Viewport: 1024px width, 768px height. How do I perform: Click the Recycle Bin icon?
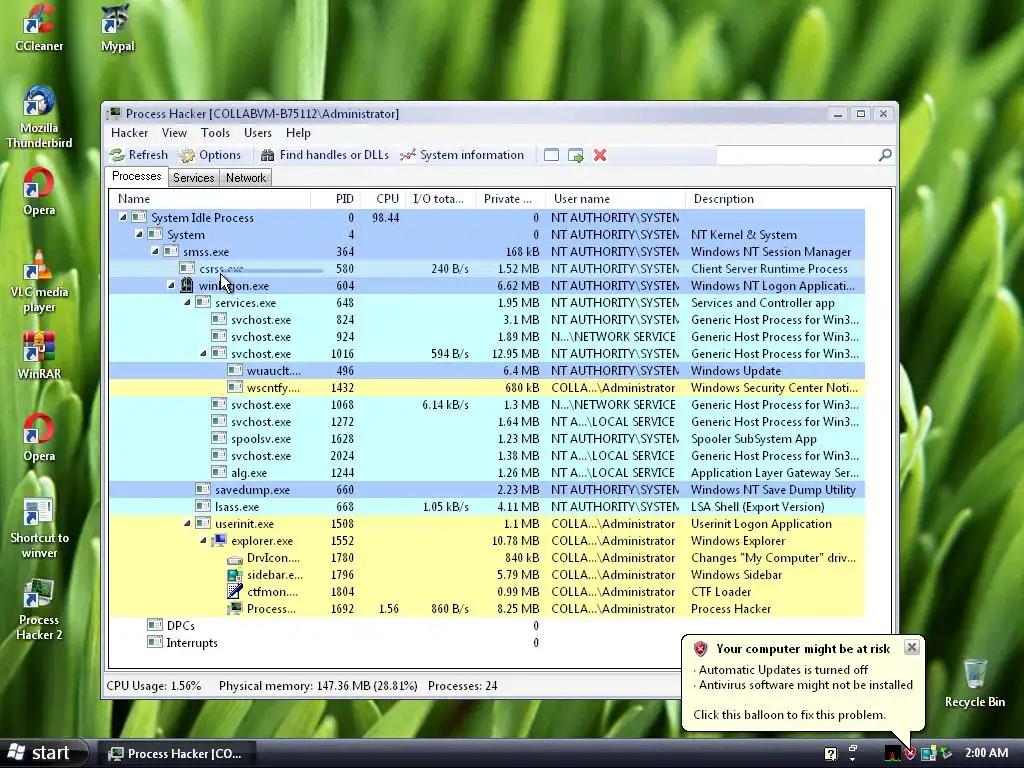(974, 683)
